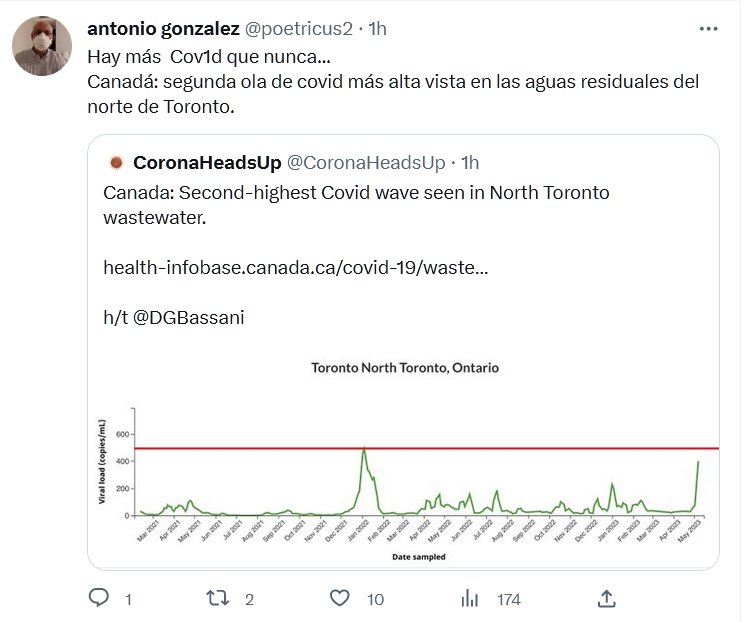Open the health-infobase.canada.ca link

[295, 268]
